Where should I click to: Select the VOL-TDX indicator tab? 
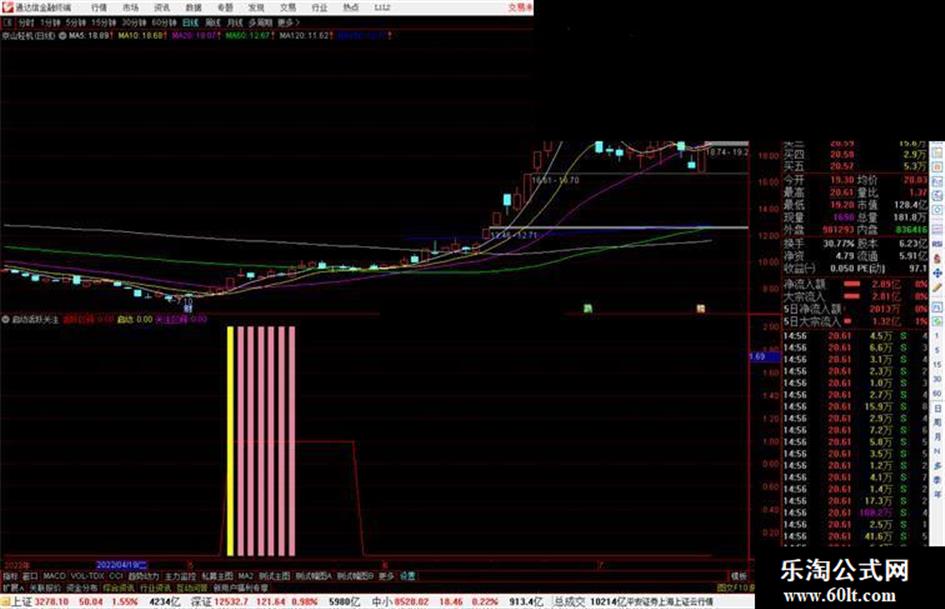87,576
